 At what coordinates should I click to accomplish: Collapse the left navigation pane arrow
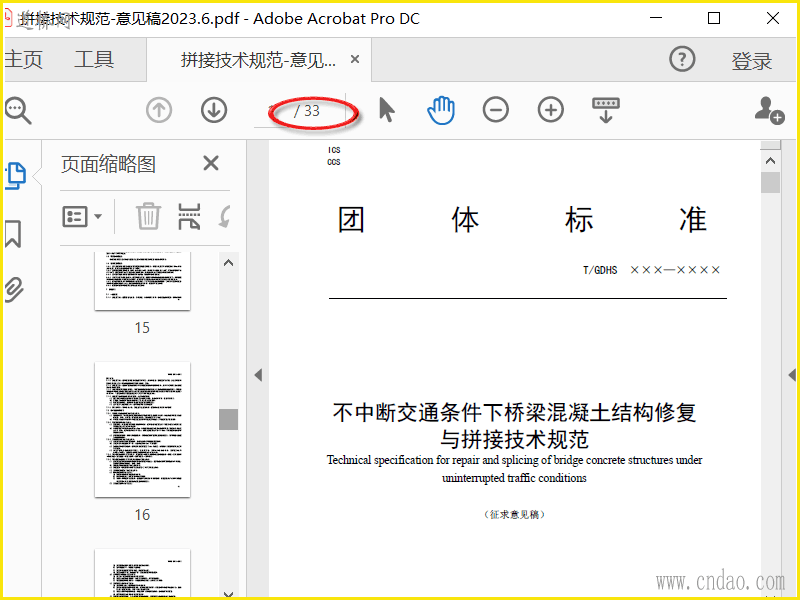[258, 376]
